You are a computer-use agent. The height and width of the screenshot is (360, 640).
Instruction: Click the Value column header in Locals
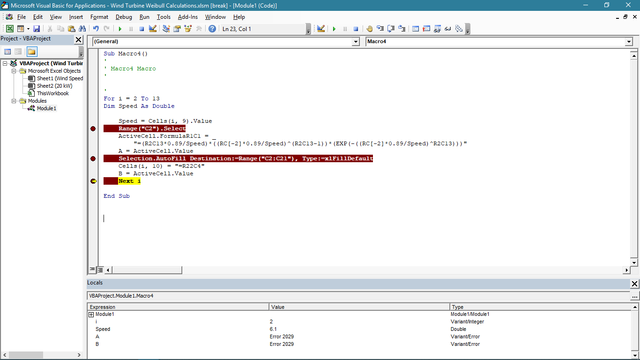pos(359,307)
